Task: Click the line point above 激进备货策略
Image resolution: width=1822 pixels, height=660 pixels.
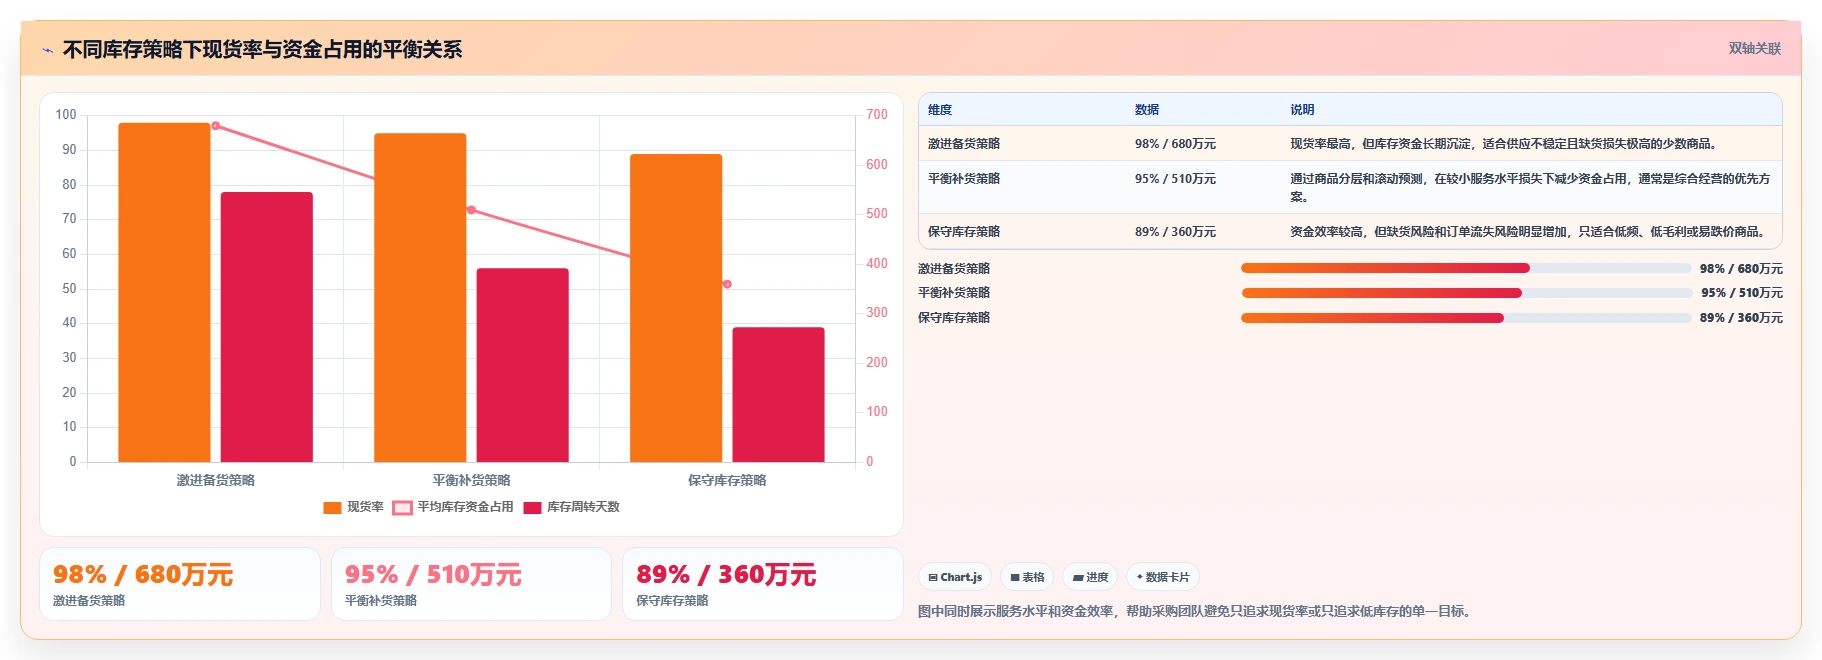Action: [x=216, y=126]
